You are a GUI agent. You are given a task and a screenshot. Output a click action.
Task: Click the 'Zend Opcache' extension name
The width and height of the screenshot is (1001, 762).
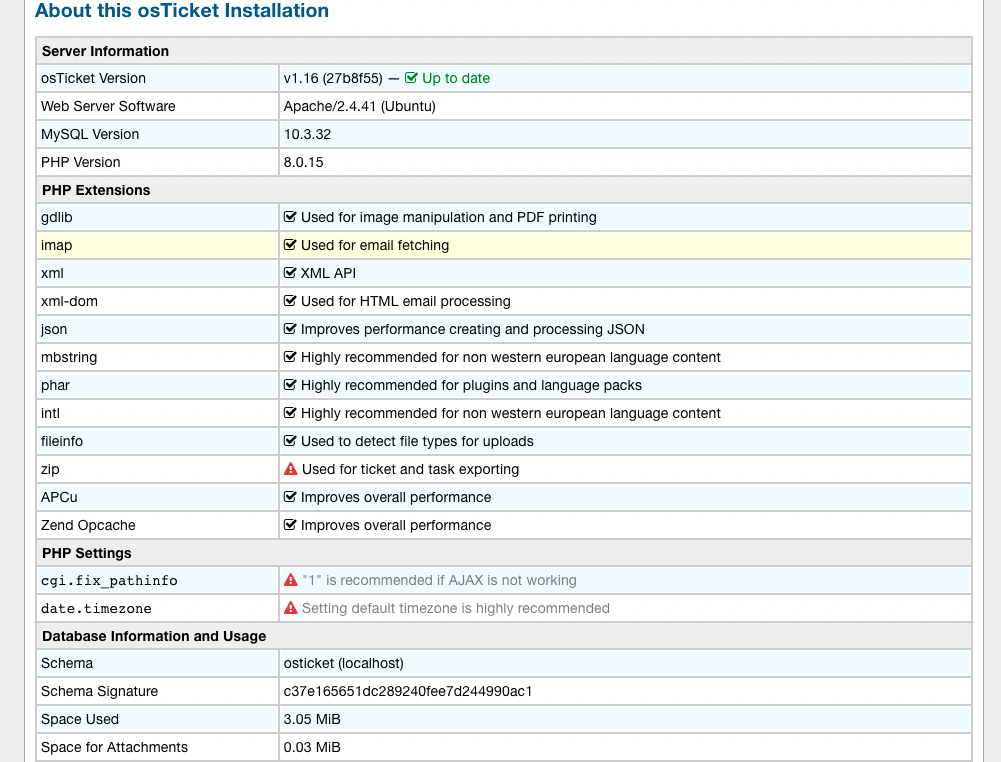(88, 526)
